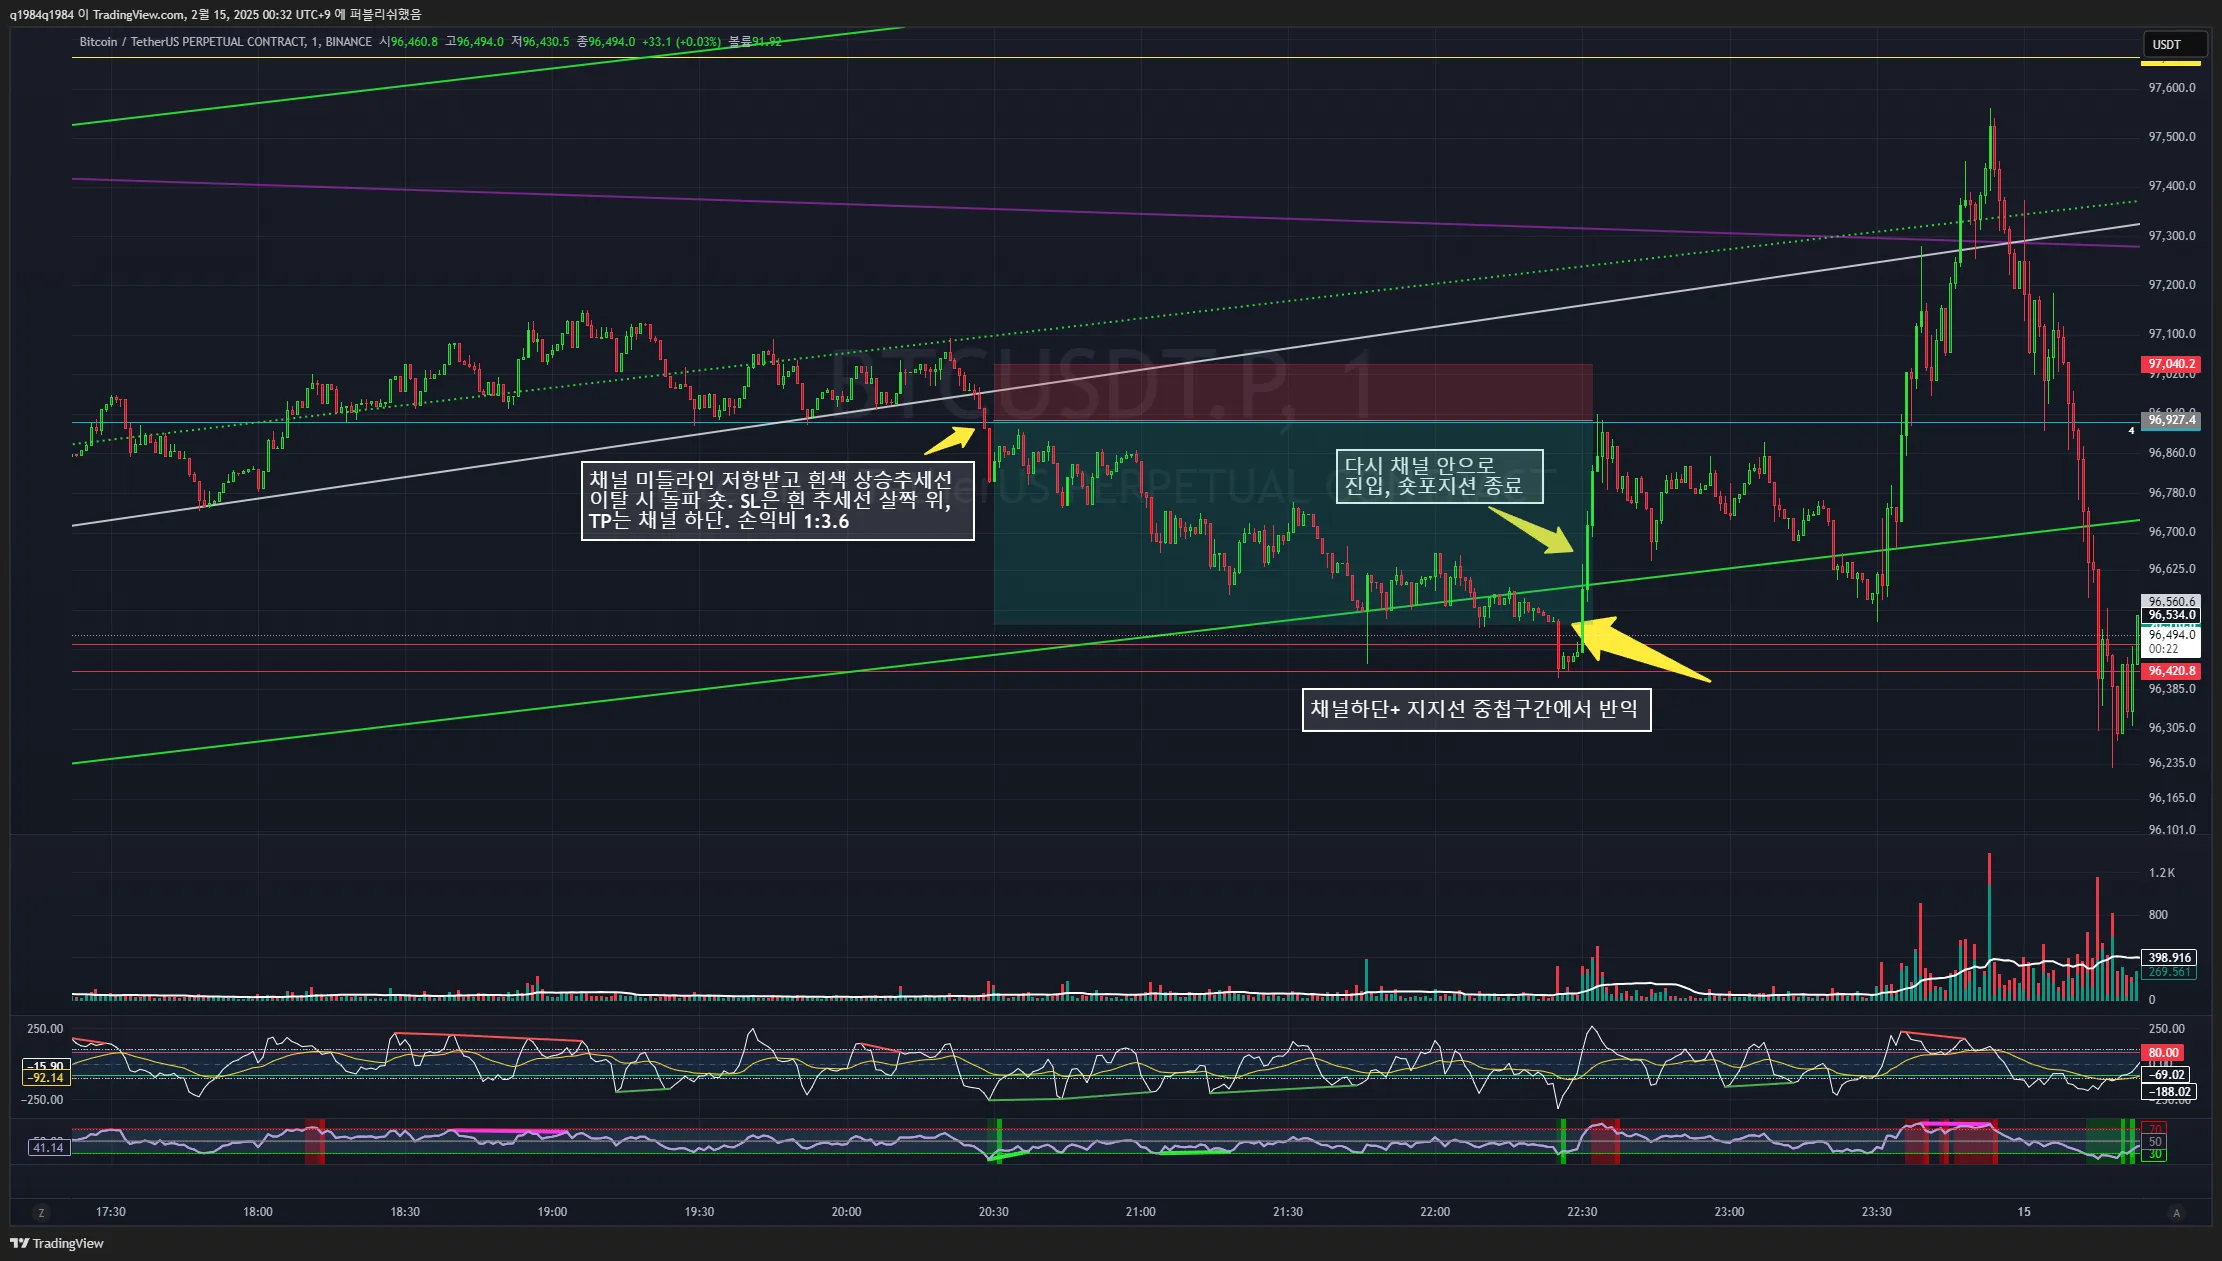Click the 398.916 volume MA label
The height and width of the screenshot is (1261, 2222).
click(x=2168, y=958)
